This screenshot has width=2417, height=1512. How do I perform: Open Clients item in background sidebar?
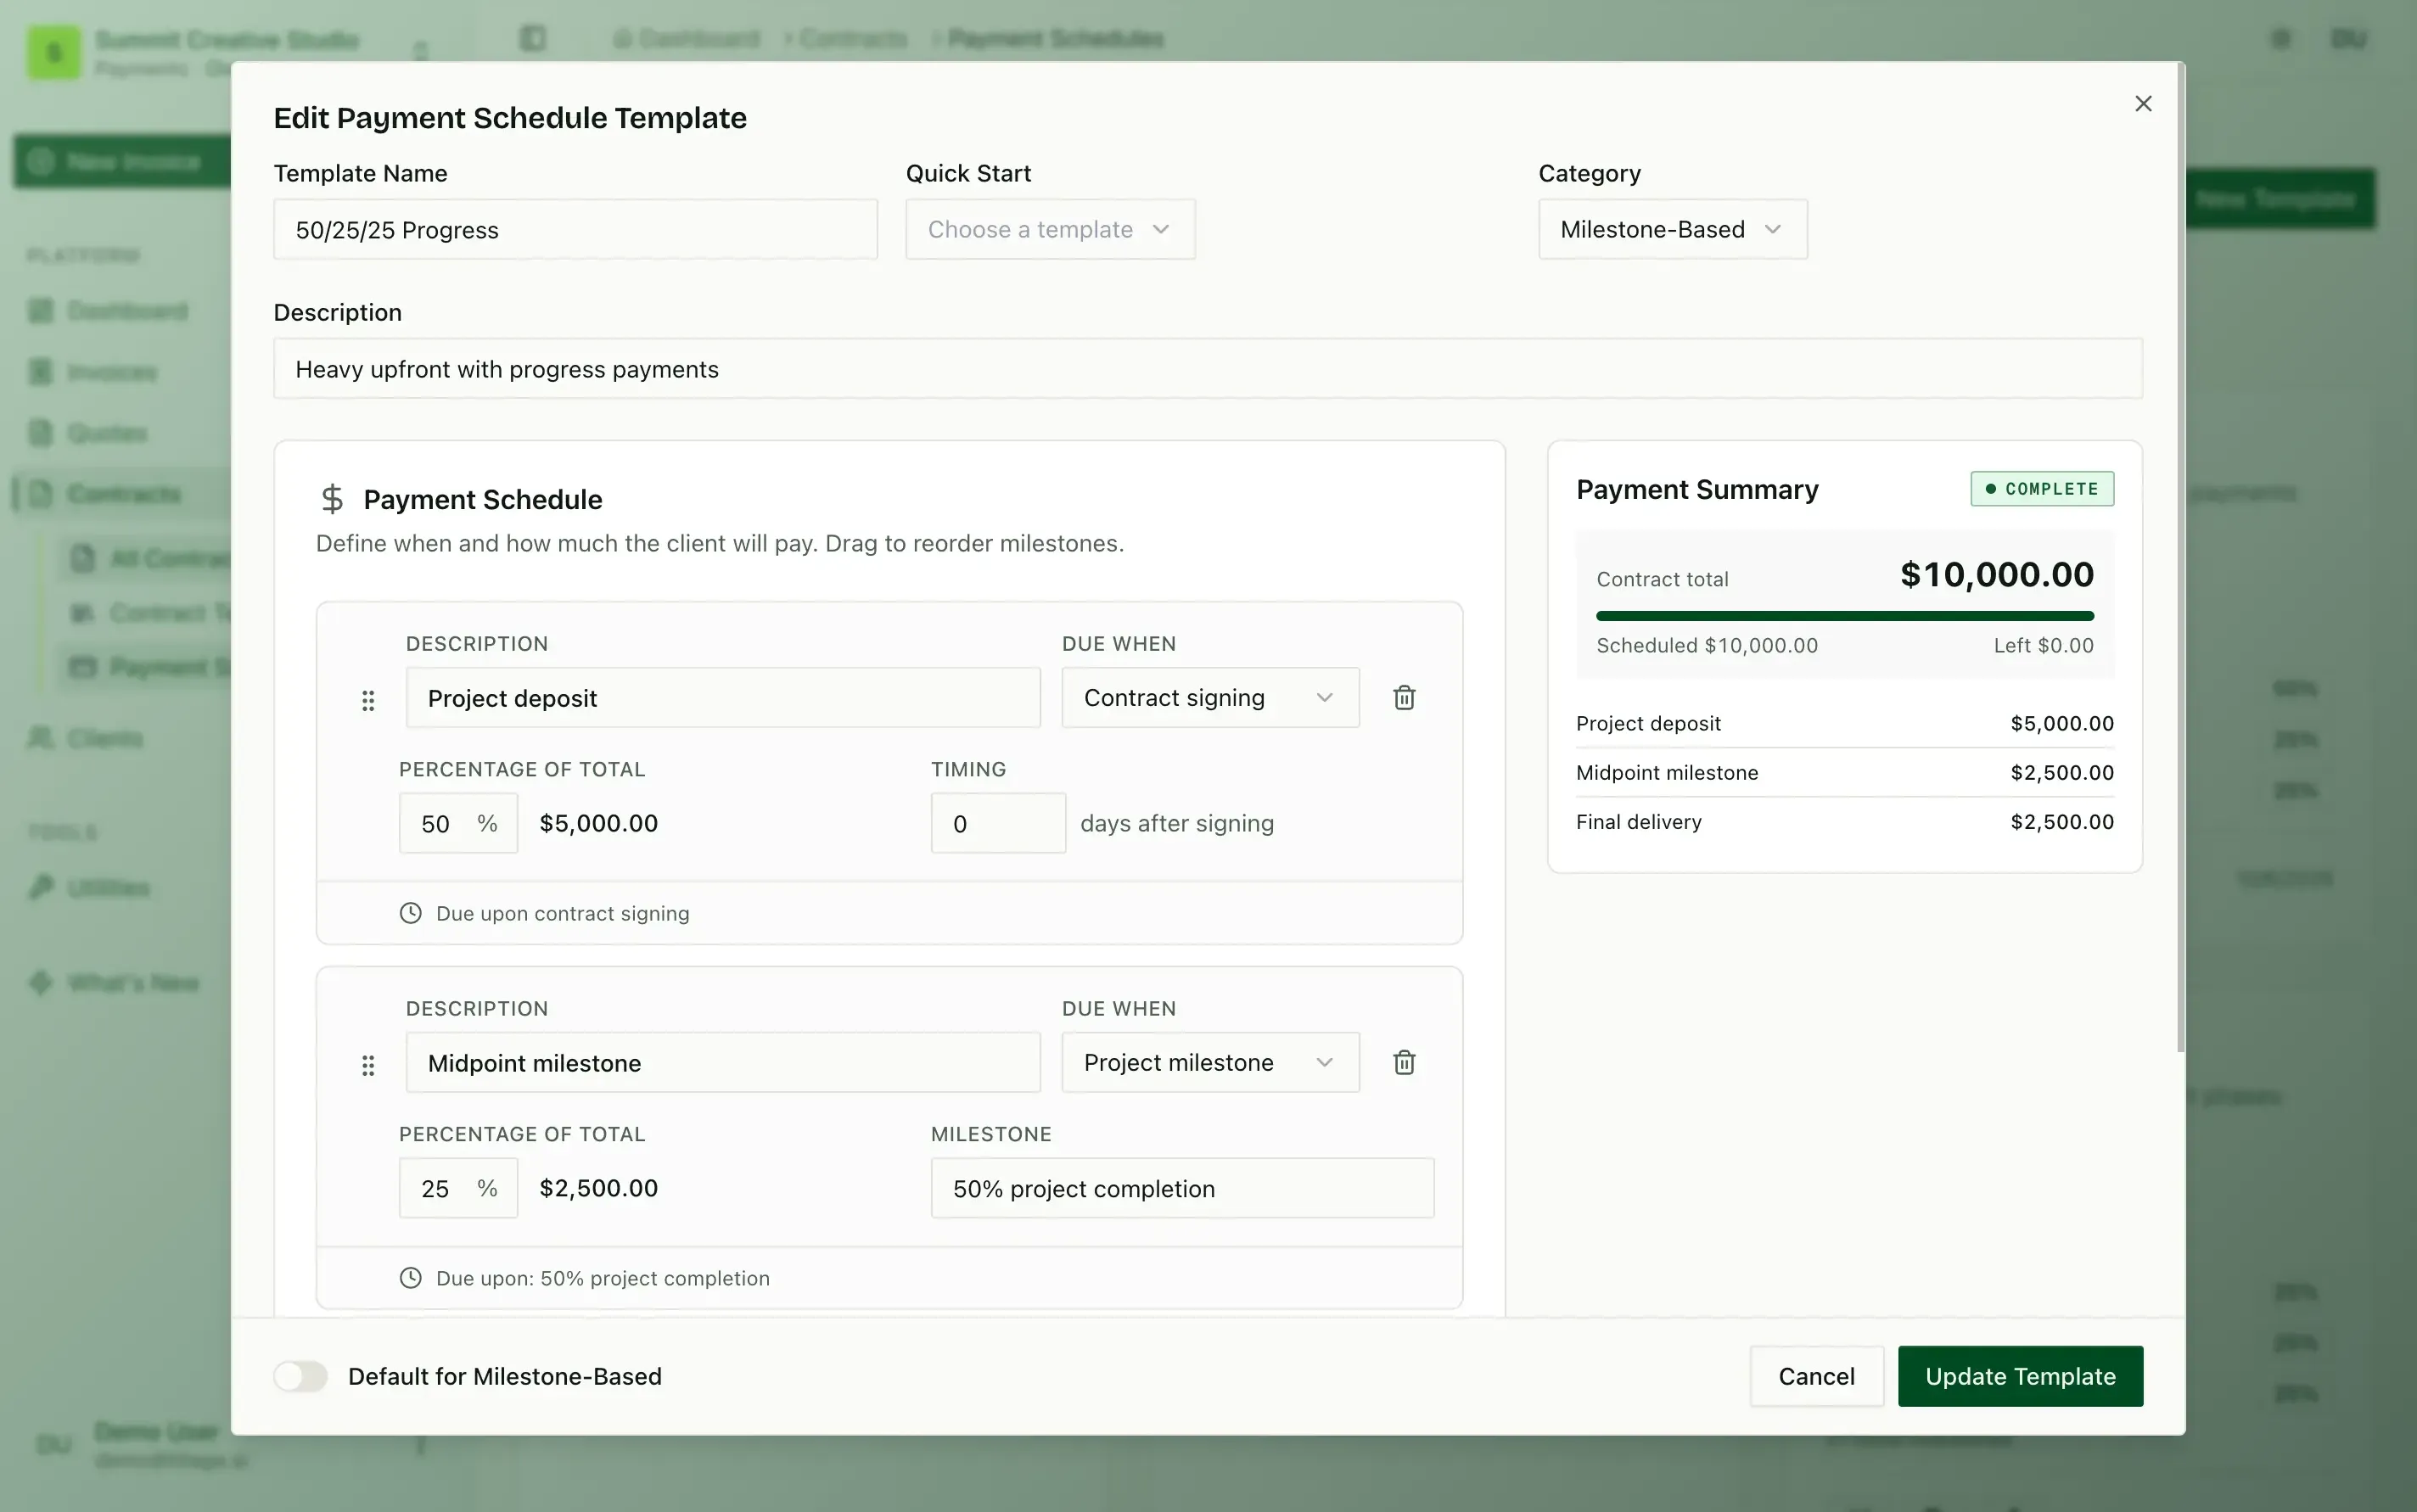coord(105,738)
